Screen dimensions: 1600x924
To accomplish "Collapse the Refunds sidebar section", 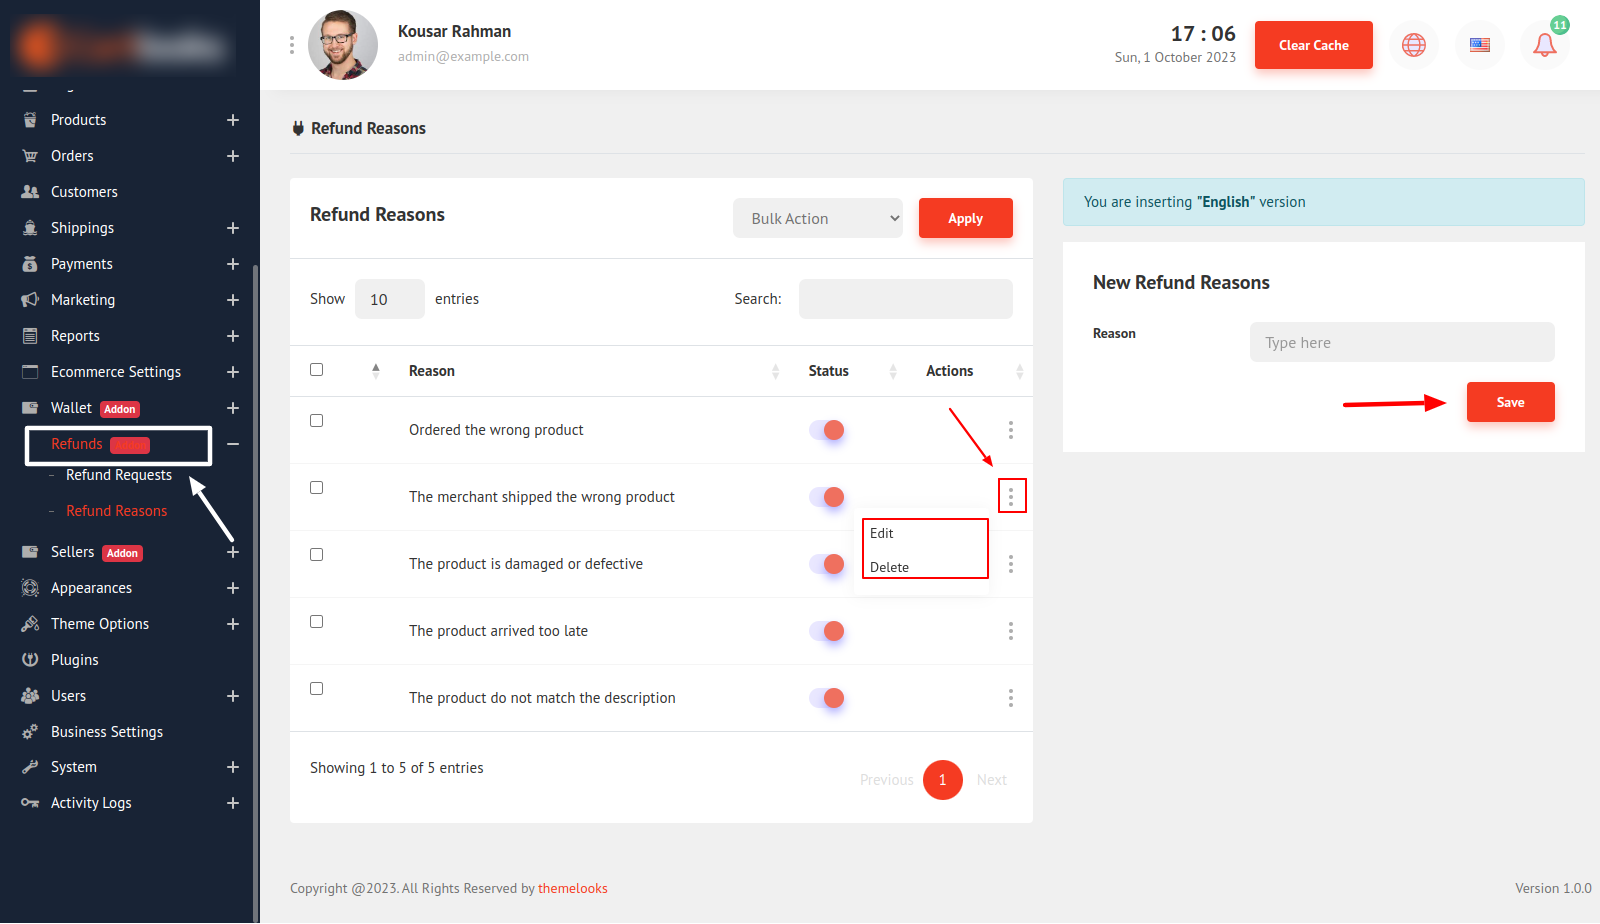I will (232, 444).
